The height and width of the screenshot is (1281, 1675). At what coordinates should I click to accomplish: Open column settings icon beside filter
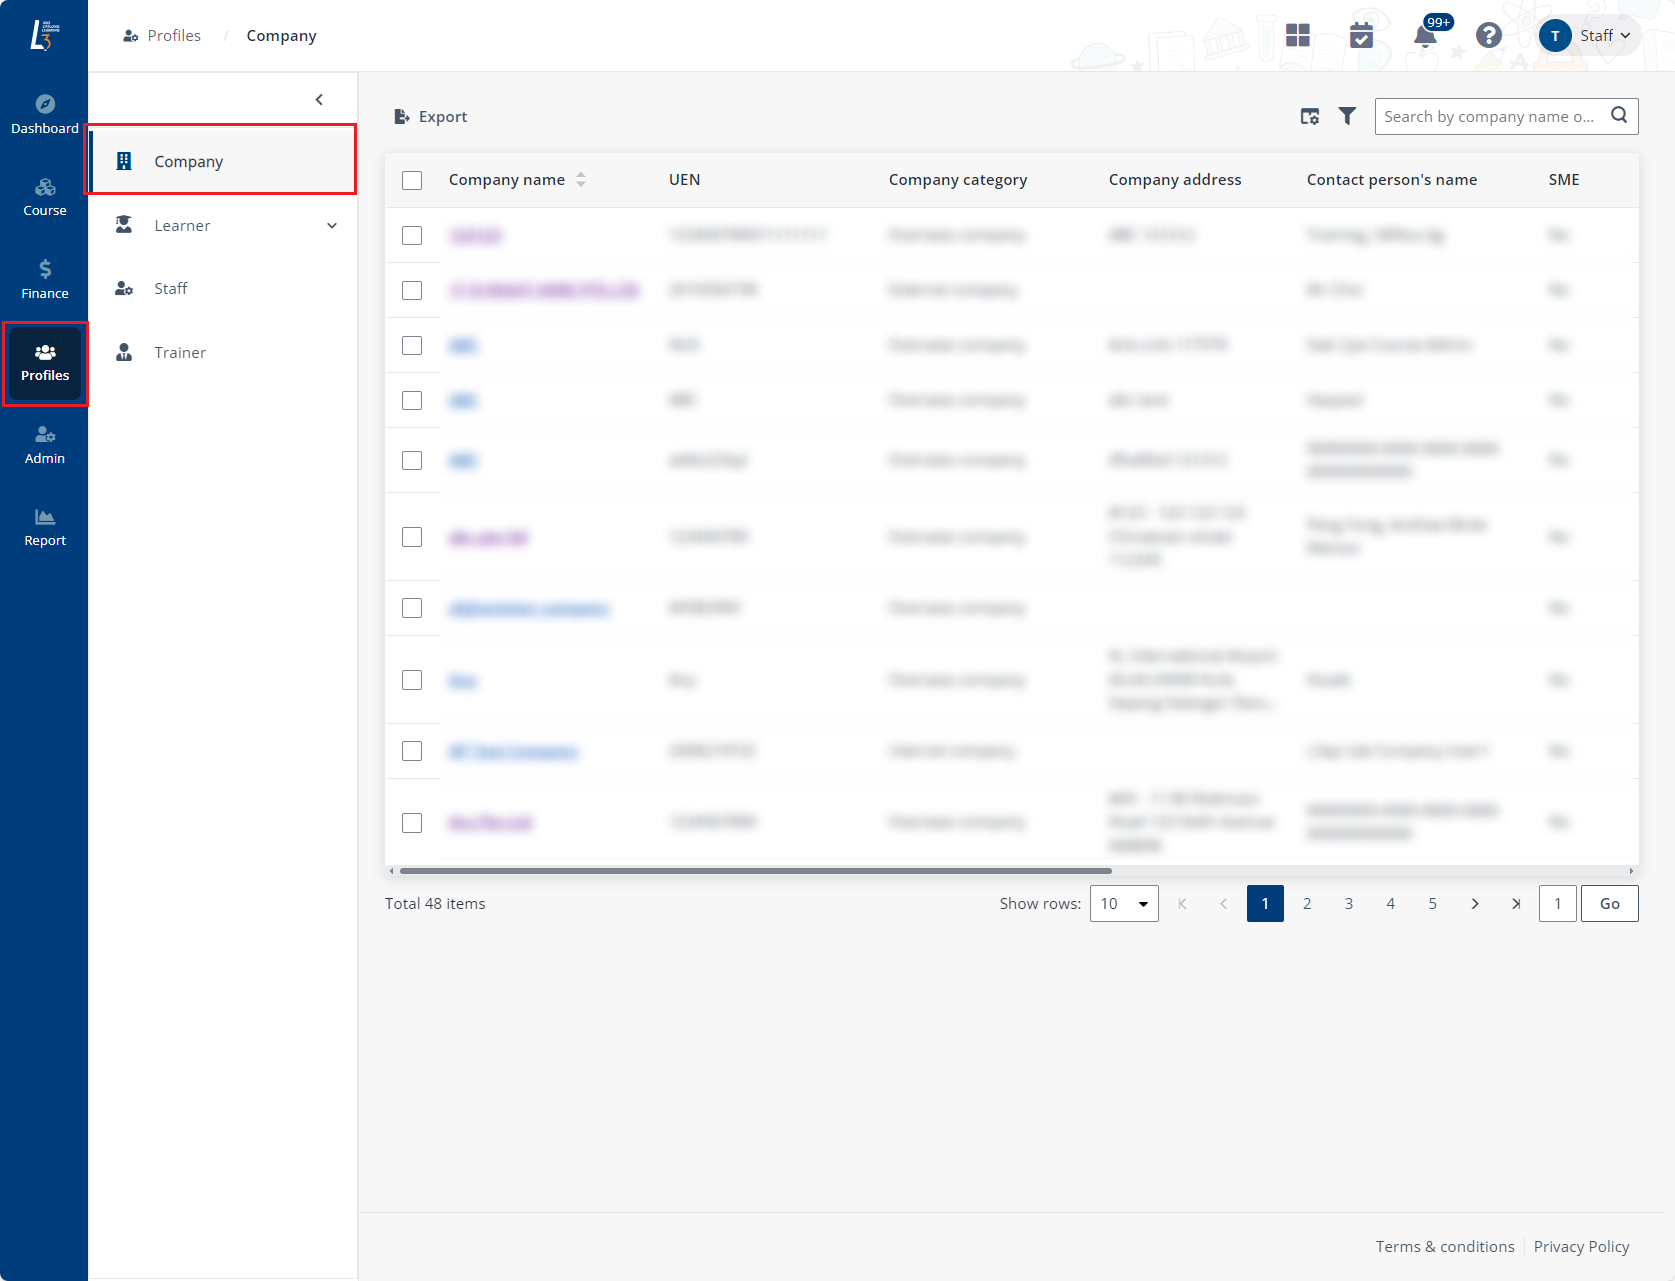1309,117
